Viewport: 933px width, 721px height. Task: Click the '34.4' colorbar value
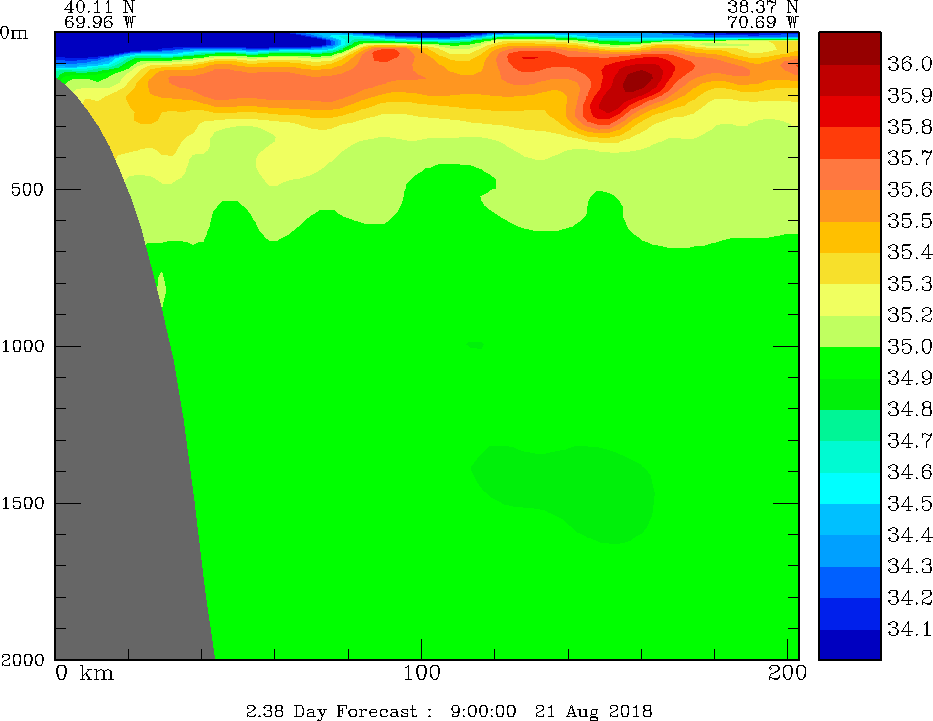[x=909, y=535]
